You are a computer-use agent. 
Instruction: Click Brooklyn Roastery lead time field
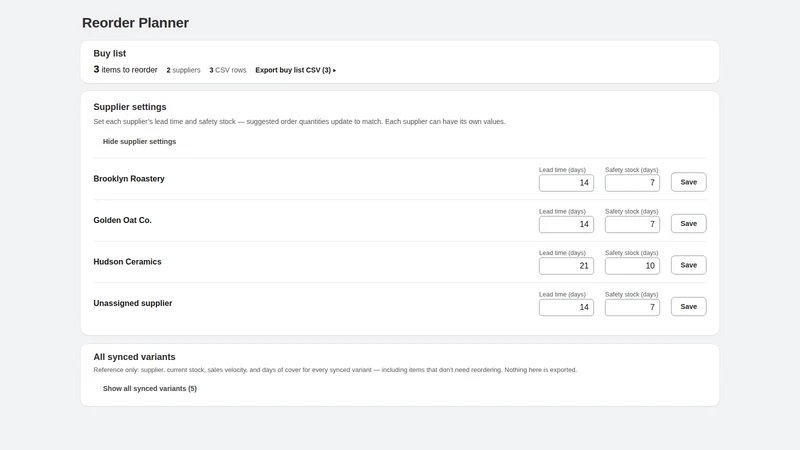(566, 183)
